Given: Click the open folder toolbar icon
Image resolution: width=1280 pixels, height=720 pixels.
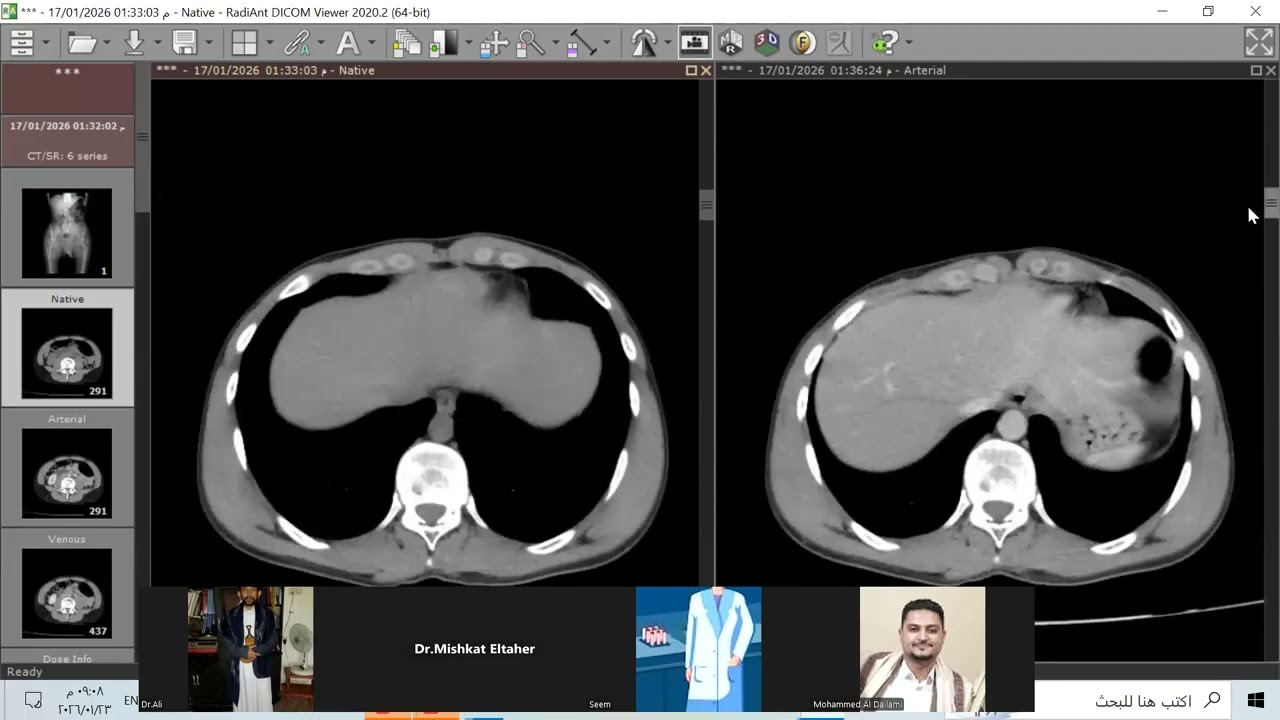Looking at the screenshot, I should click(x=82, y=43).
